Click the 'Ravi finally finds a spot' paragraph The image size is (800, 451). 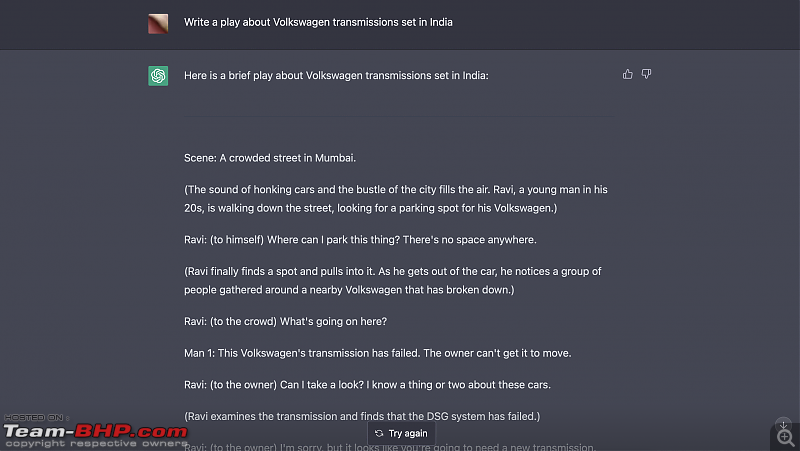coord(393,281)
